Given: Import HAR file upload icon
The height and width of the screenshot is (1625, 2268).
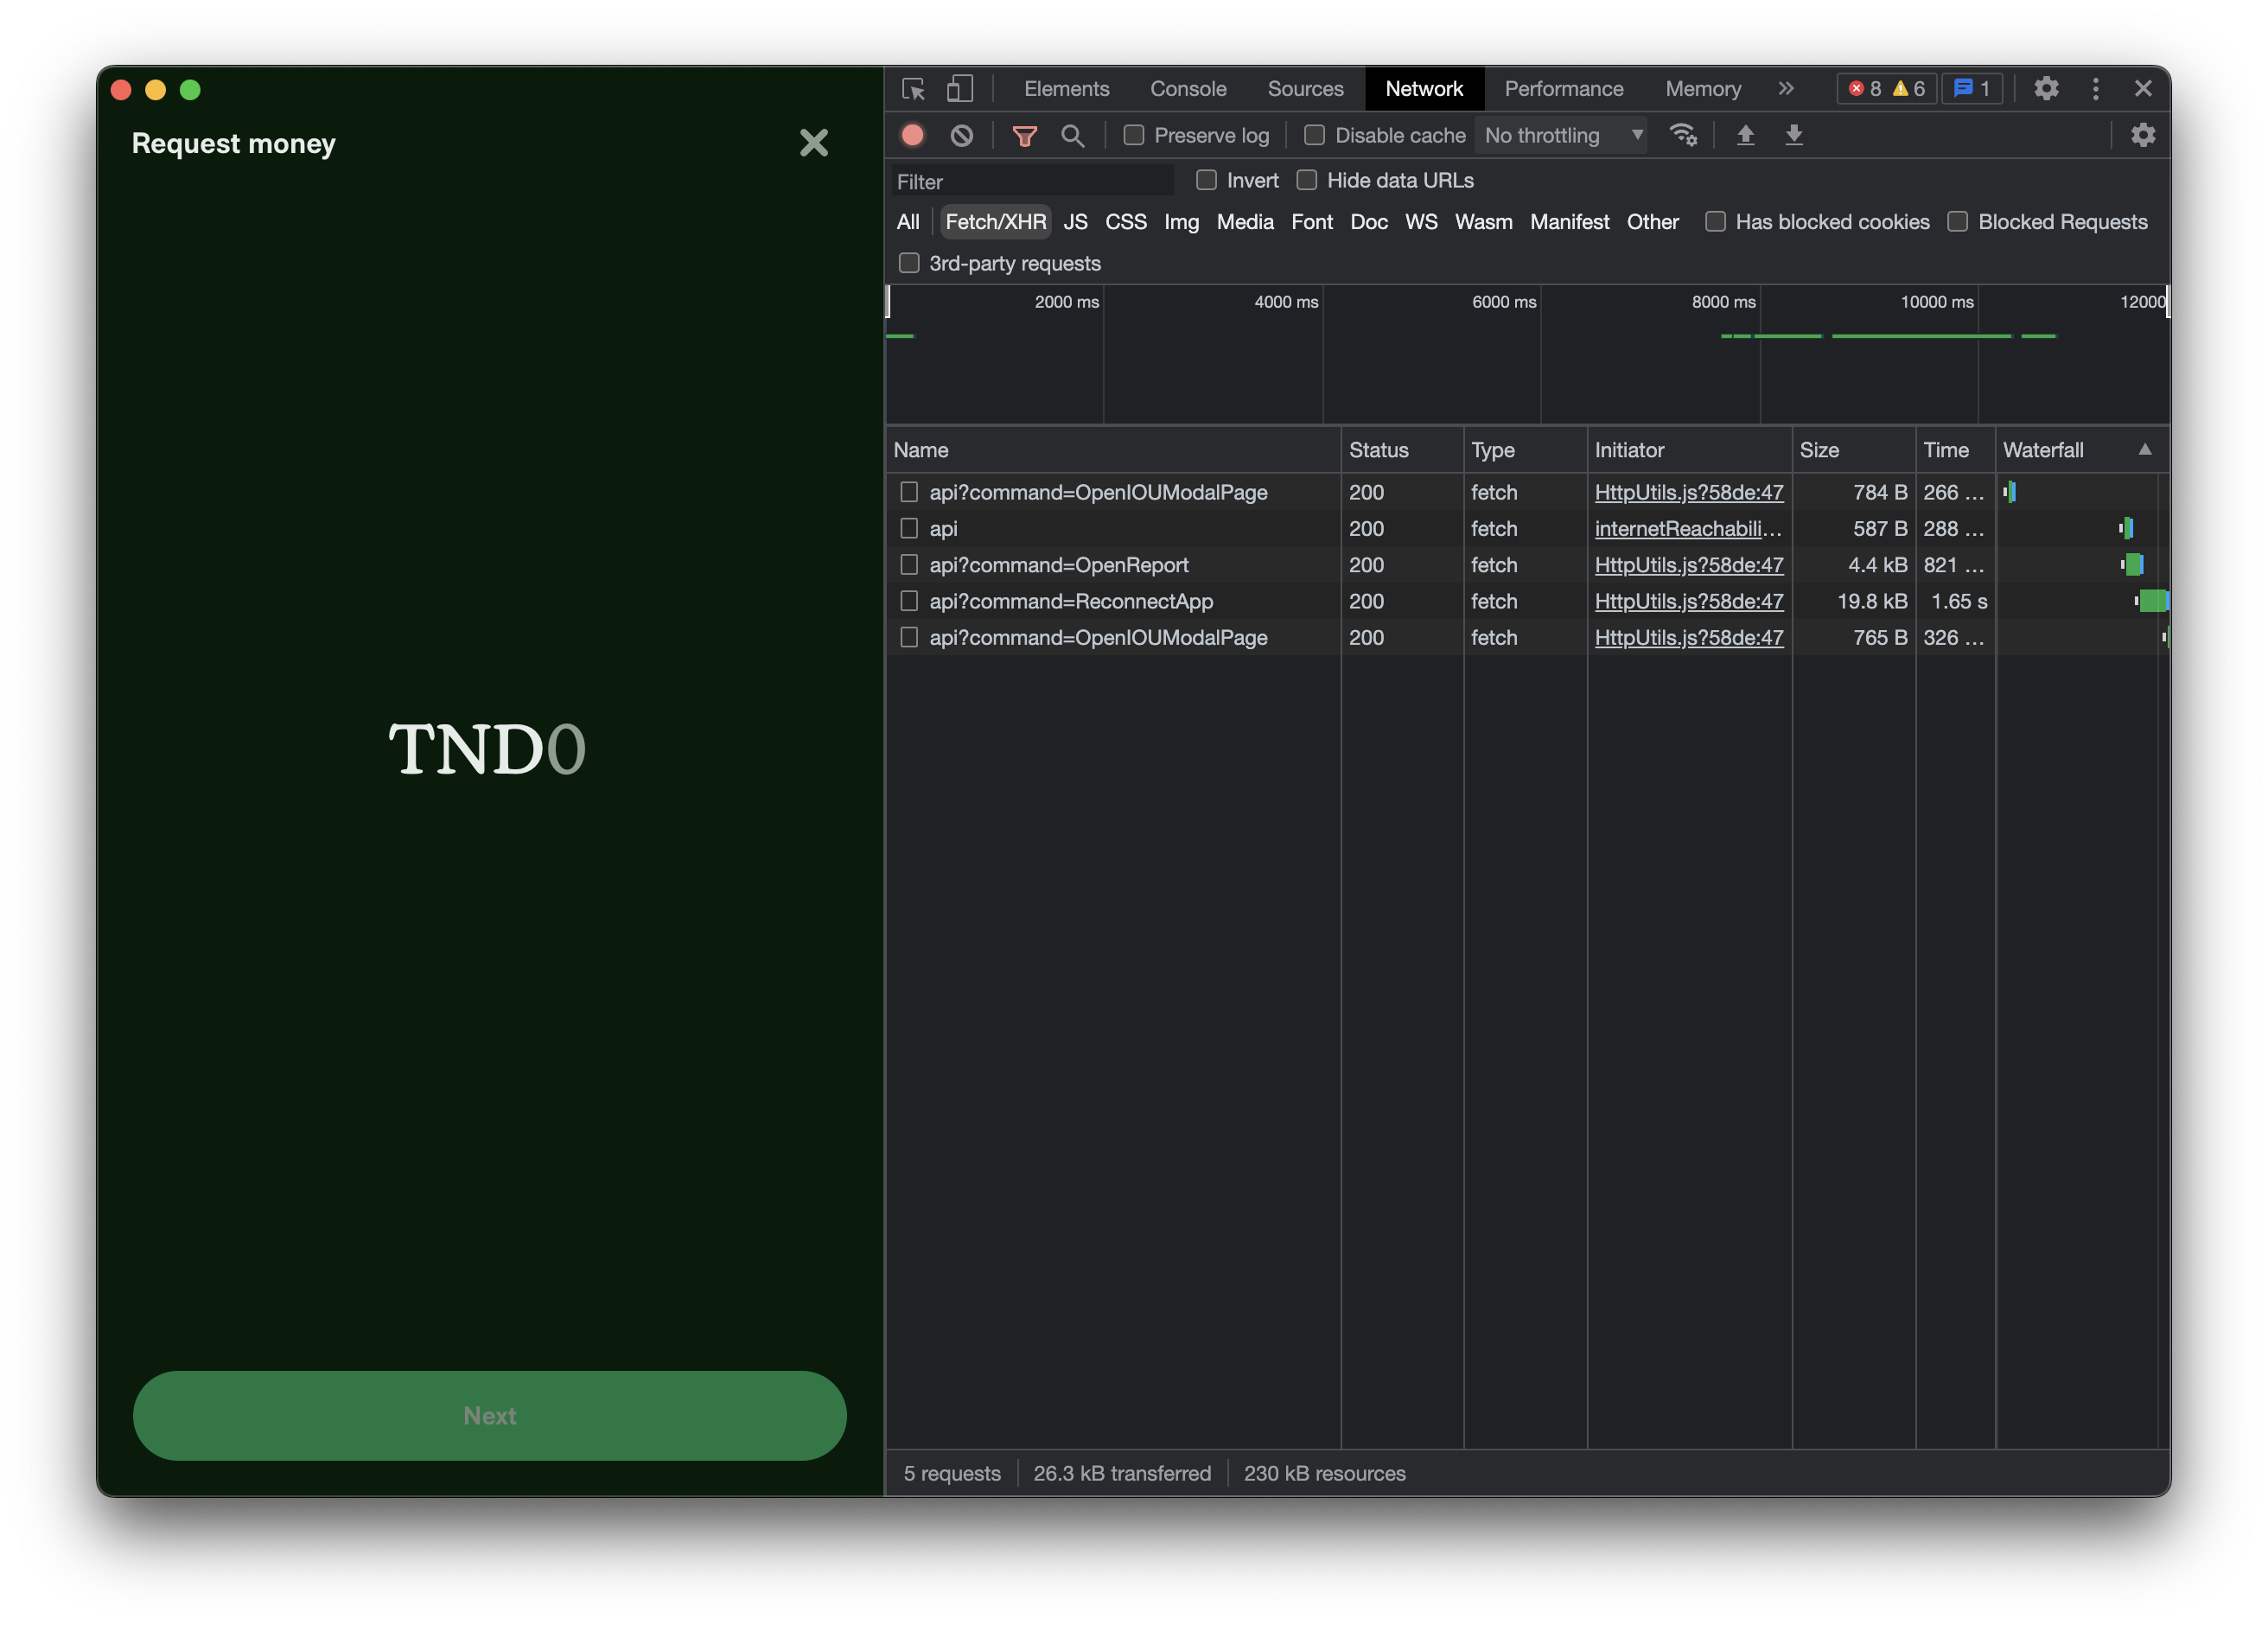Looking at the screenshot, I should pos(1745,135).
